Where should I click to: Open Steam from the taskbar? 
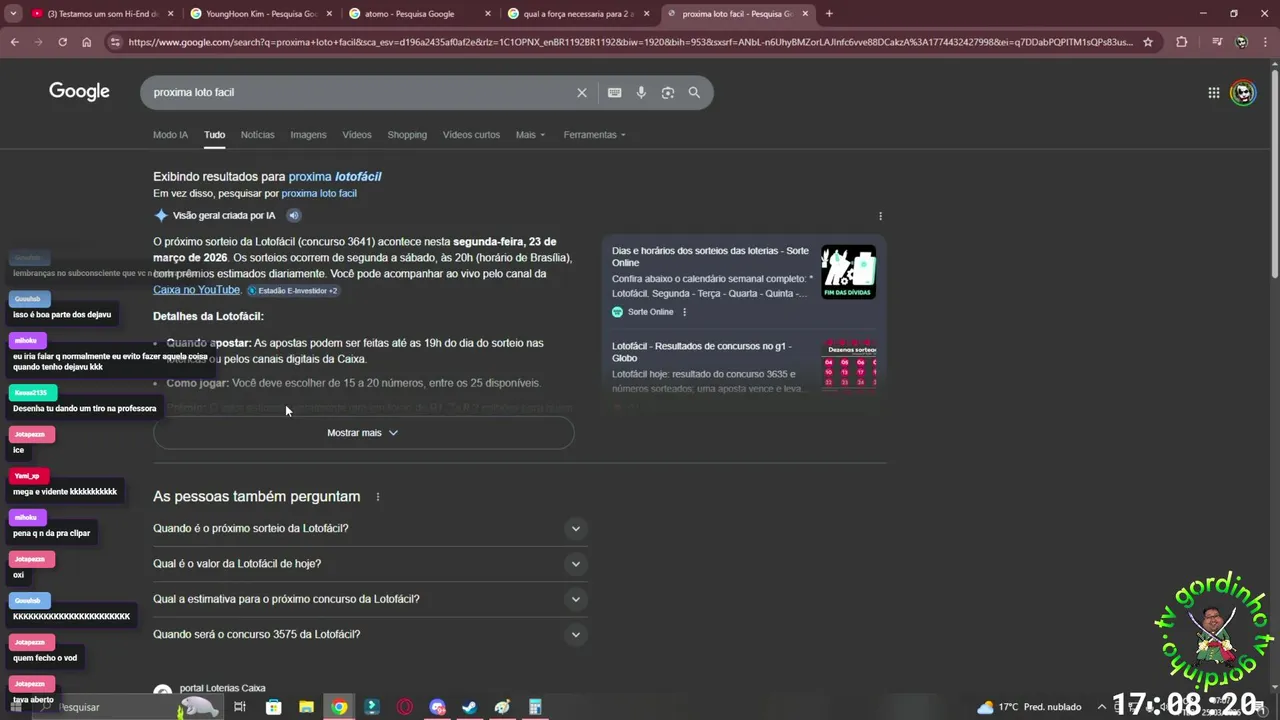click(x=469, y=707)
